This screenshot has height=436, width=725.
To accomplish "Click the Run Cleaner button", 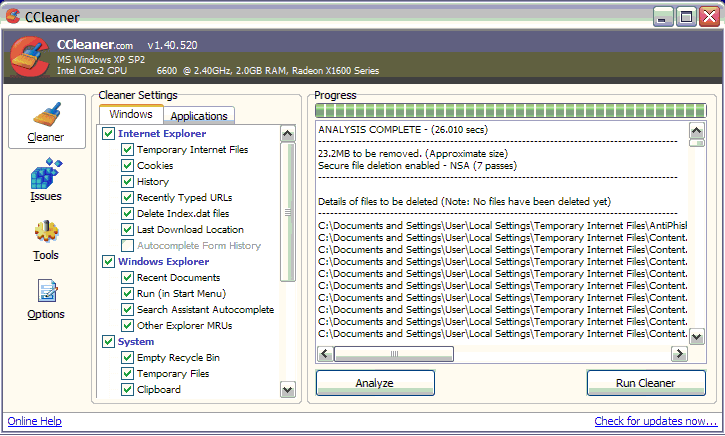I will 645,383.
